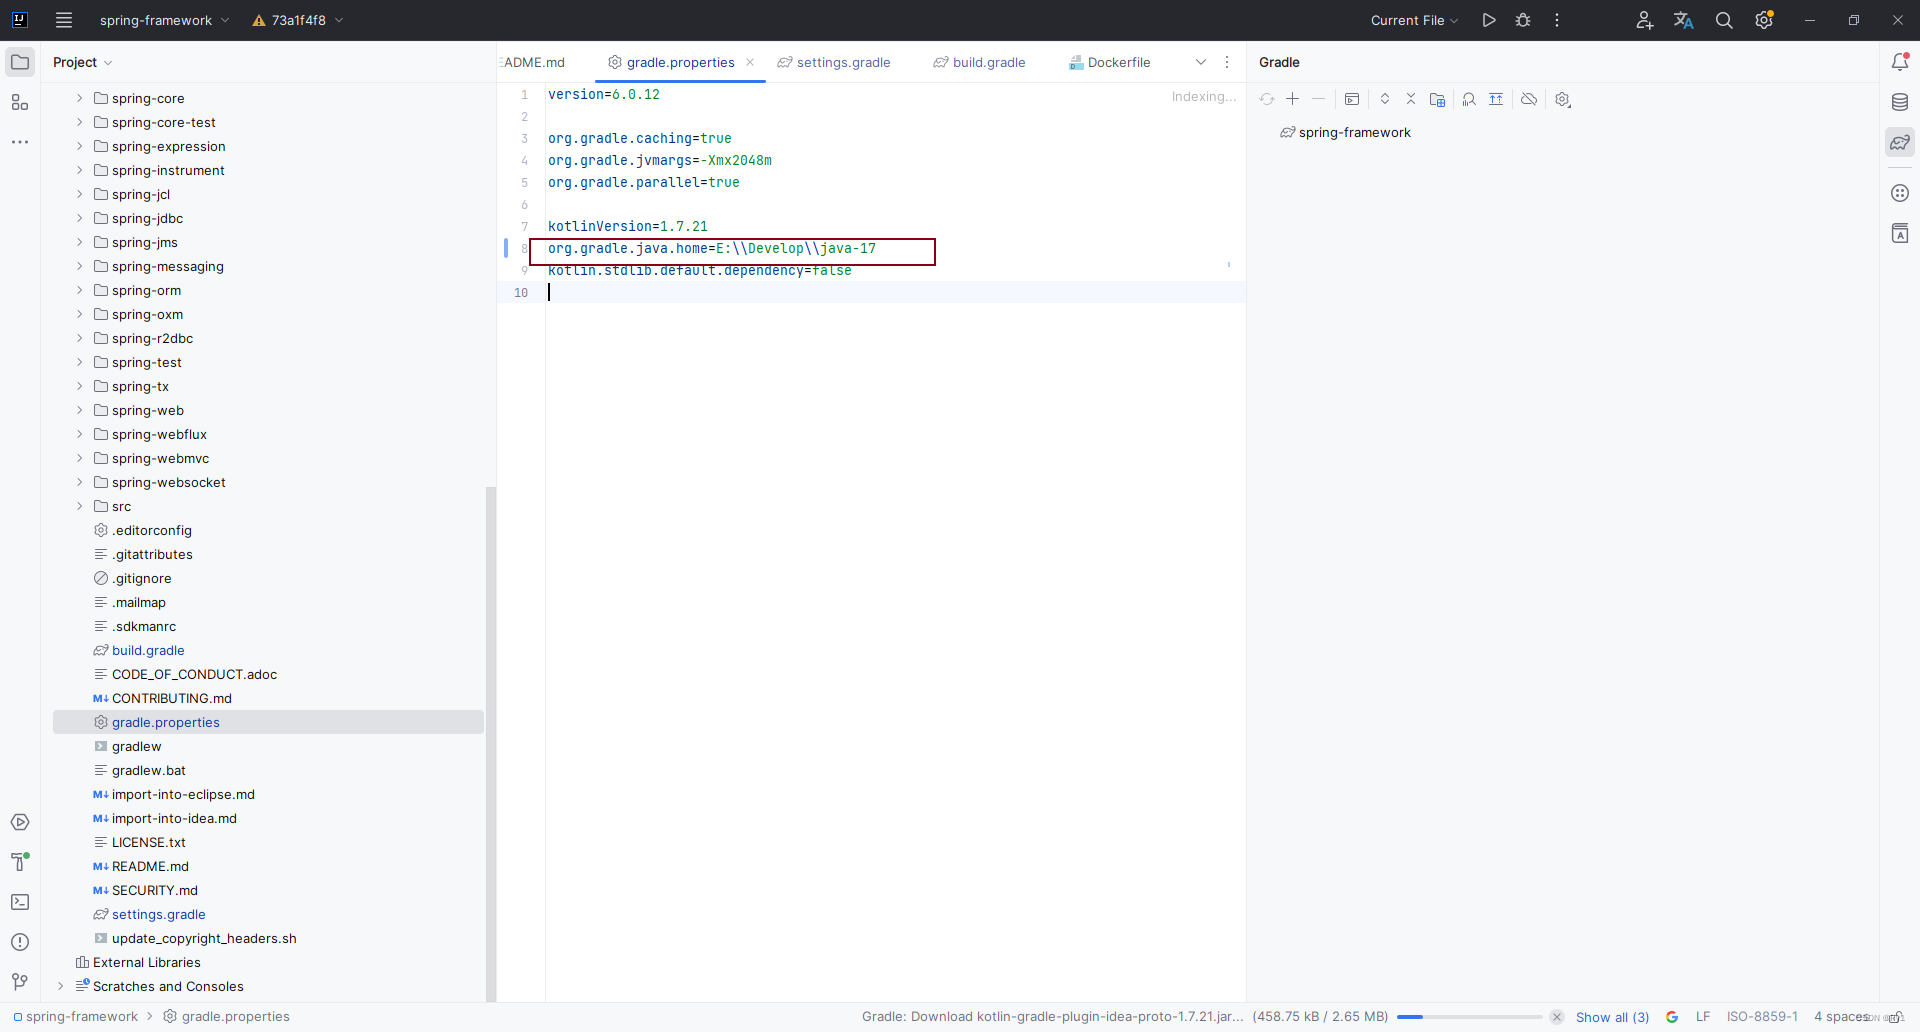Viewport: 1920px width, 1032px height.
Task: Open More tool windows ellipsis button
Action: (20, 142)
